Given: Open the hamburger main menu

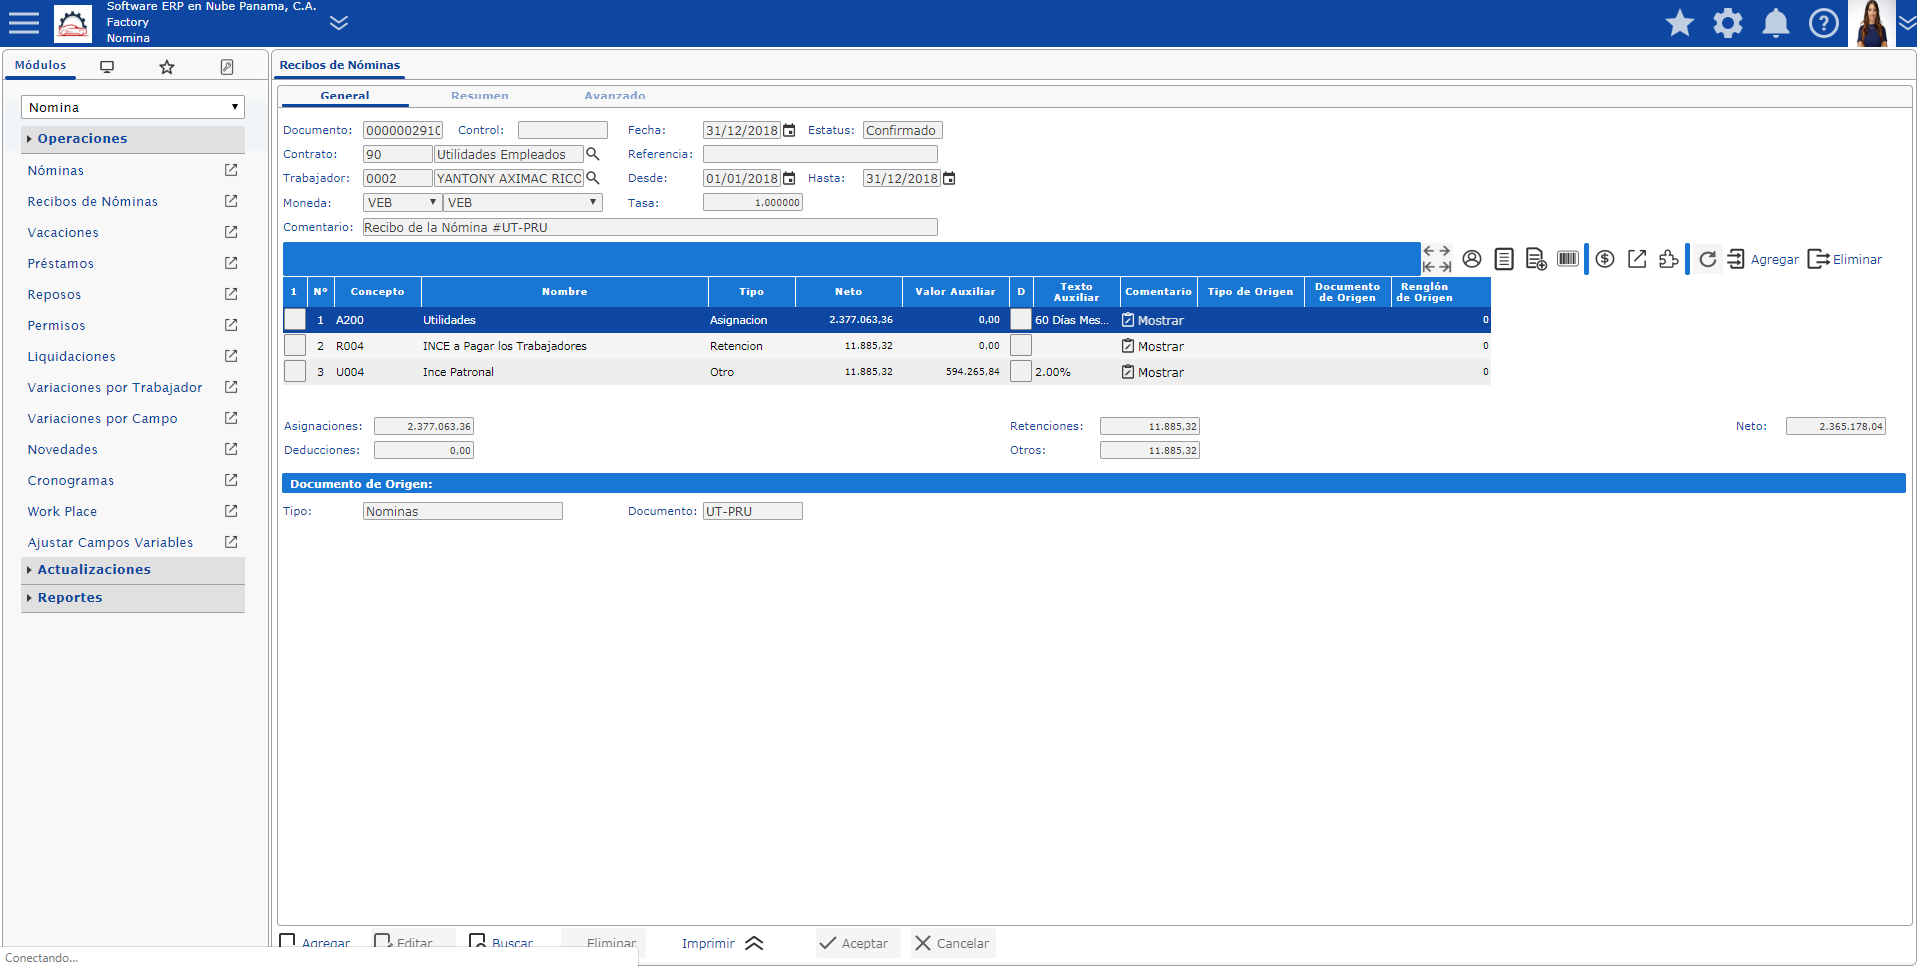Looking at the screenshot, I should pyautogui.click(x=23, y=23).
